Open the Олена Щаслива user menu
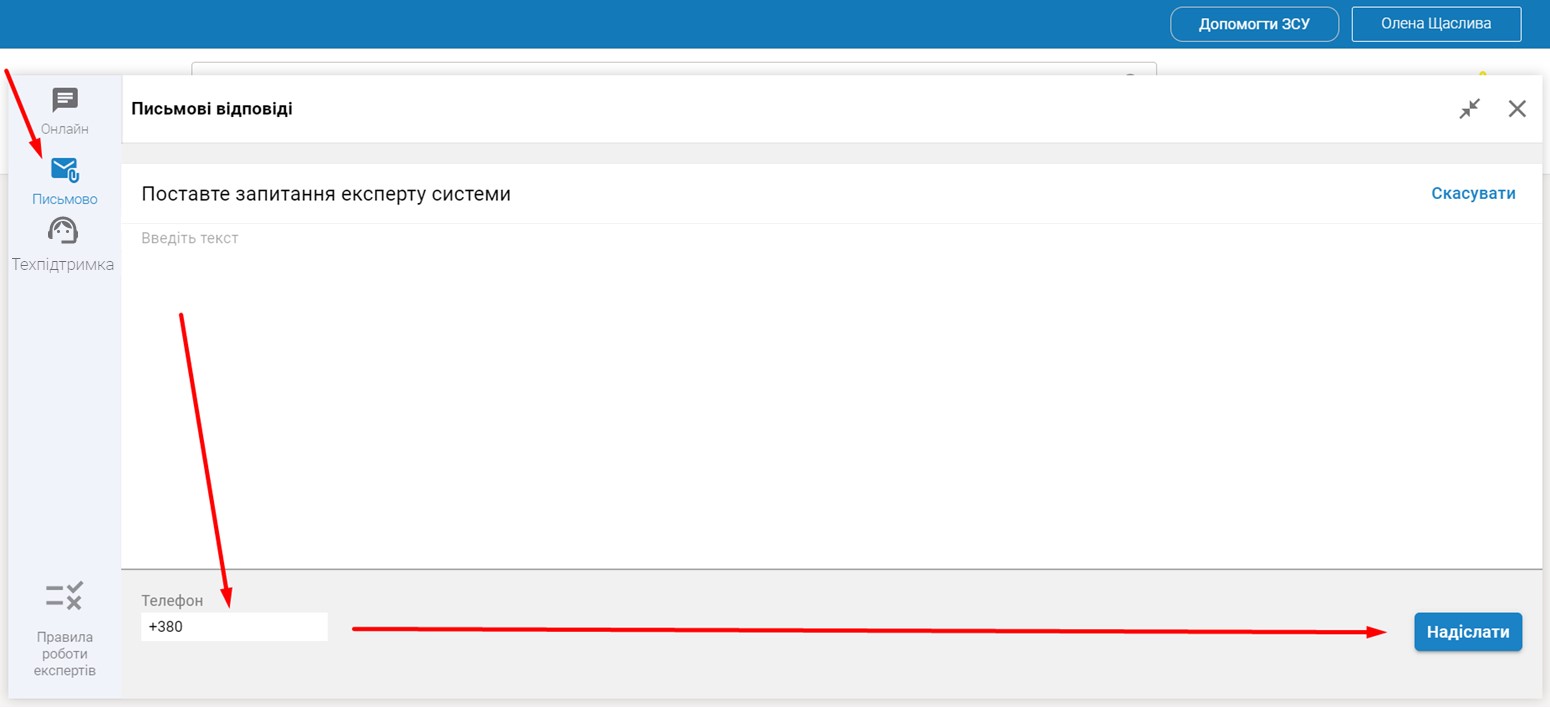The height and width of the screenshot is (708, 1550). coord(1436,24)
